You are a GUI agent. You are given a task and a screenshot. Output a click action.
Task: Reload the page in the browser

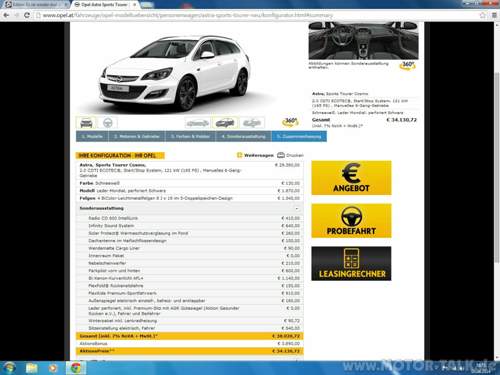click(x=27, y=15)
